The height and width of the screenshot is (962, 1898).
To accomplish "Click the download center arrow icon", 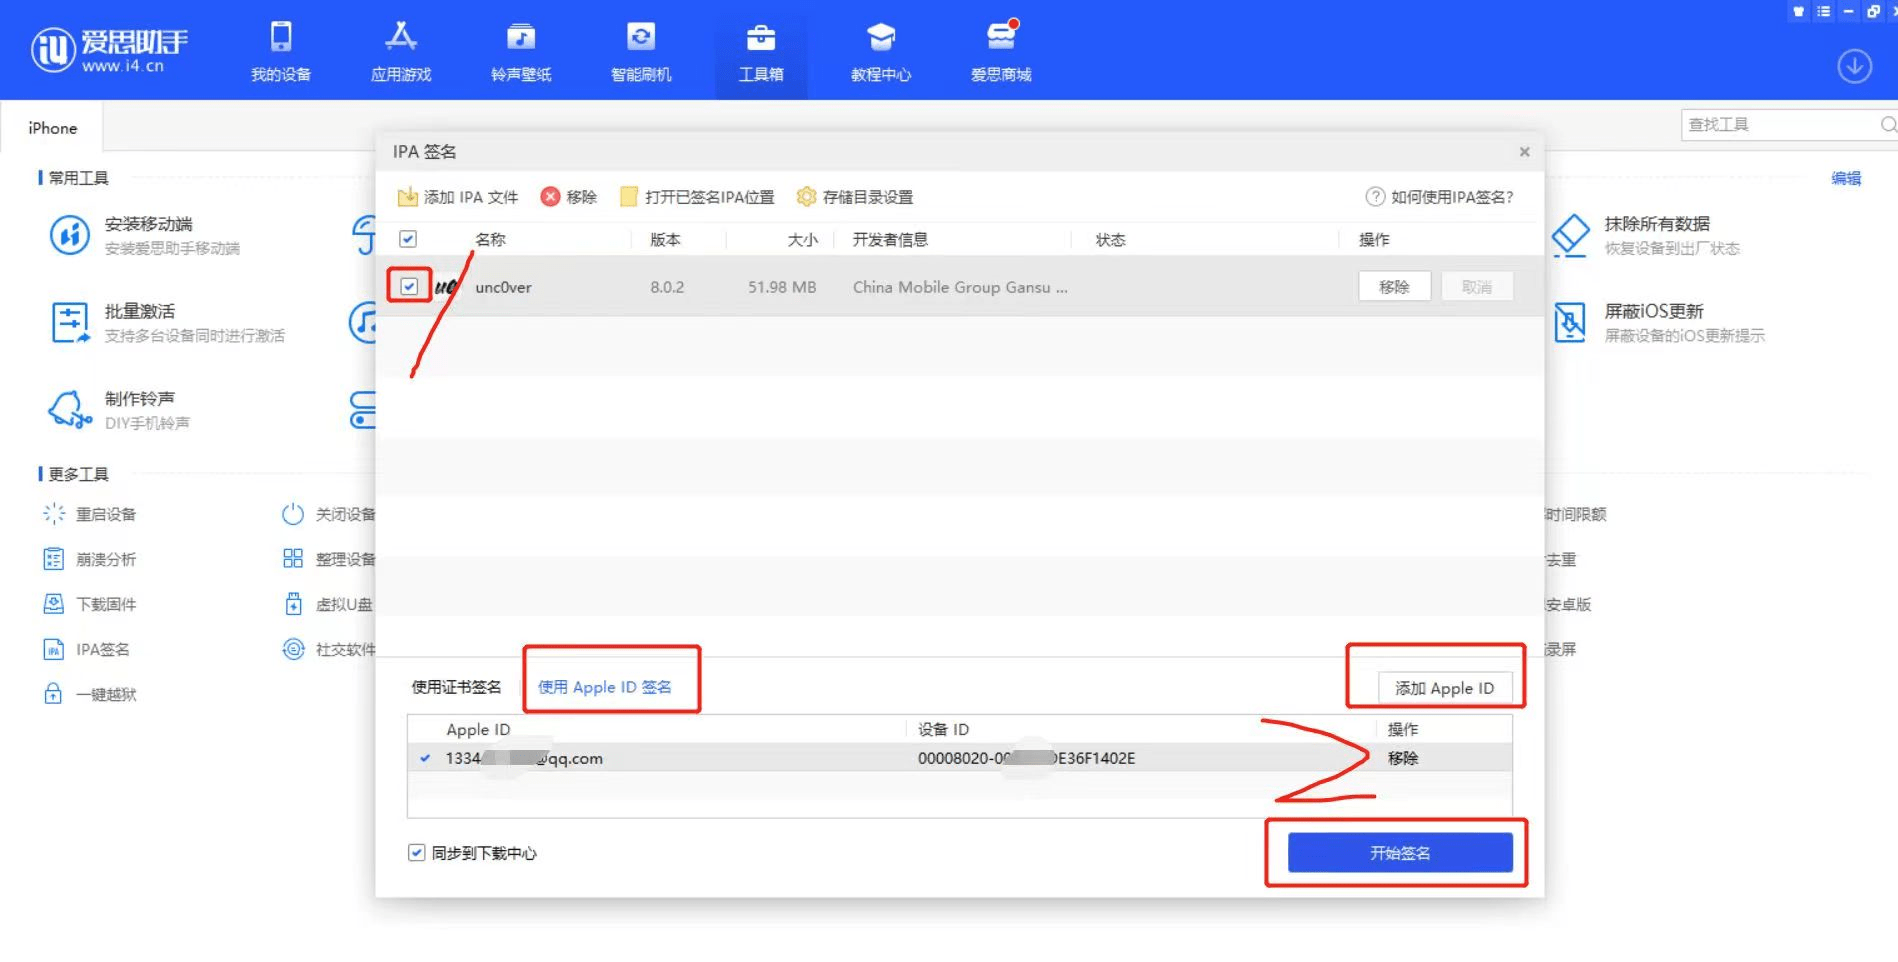I will click(1855, 66).
